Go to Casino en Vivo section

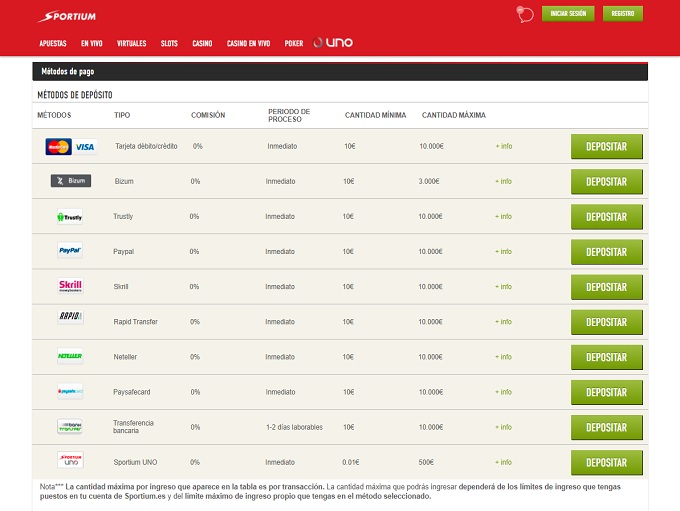pyautogui.click(x=248, y=44)
